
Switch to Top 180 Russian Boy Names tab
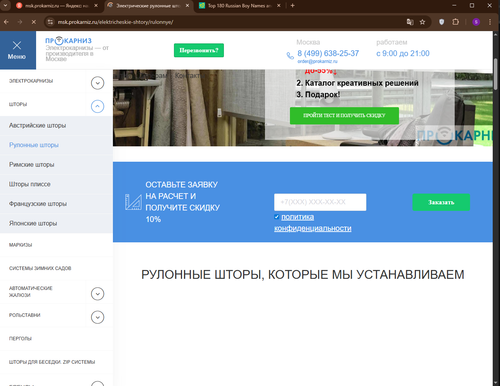(x=239, y=6)
